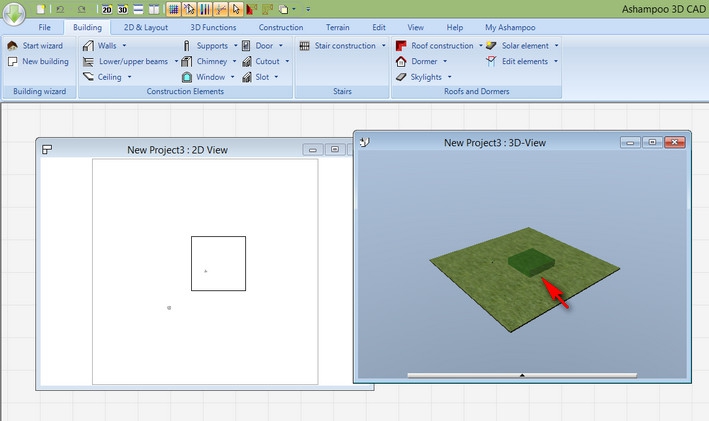The image size is (709, 421).
Task: Click the stacked layers icon in quick toolbar
Action: (x=283, y=9)
